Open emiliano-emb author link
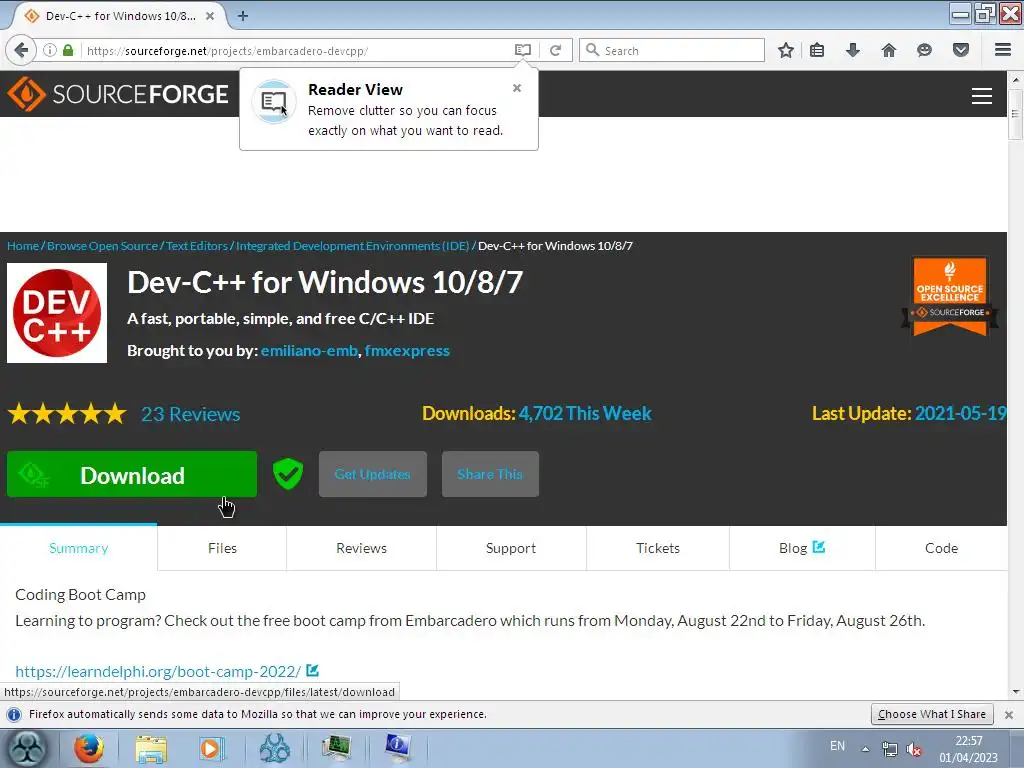The height and width of the screenshot is (768, 1024). point(309,351)
